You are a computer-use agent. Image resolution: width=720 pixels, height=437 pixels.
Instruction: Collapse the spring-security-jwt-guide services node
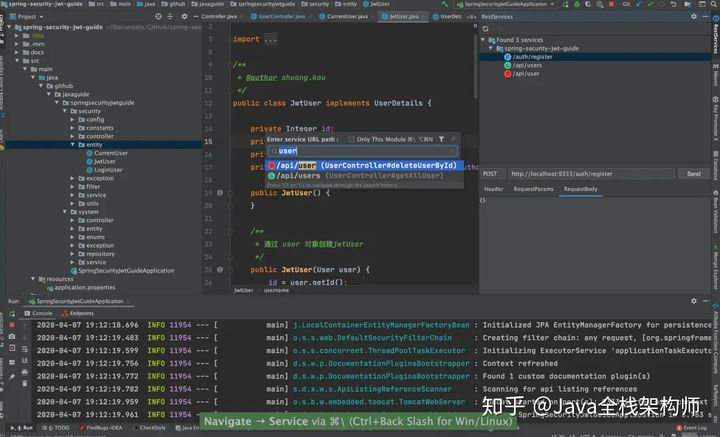pos(491,48)
